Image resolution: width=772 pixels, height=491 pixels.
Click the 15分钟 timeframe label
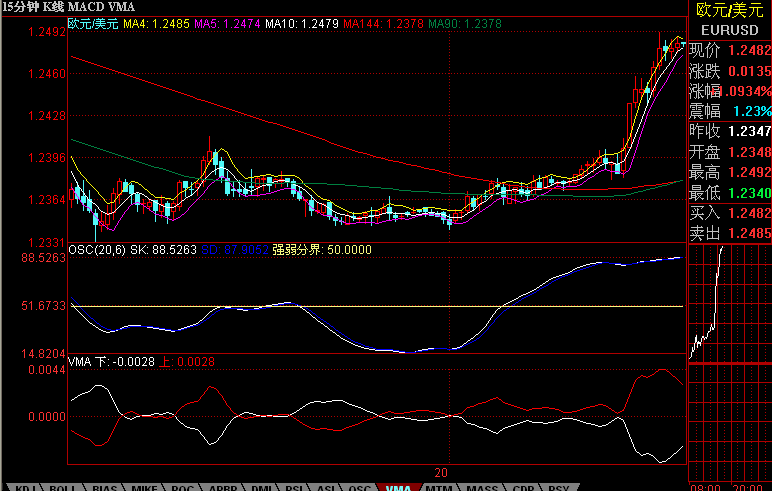(19, 7)
